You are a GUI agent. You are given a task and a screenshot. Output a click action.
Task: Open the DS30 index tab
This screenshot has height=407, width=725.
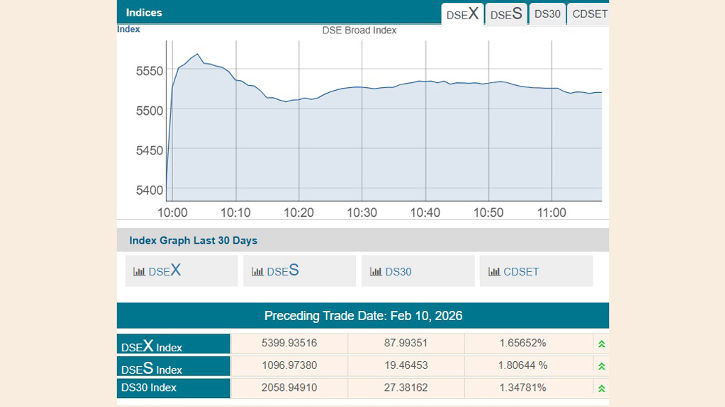point(547,14)
